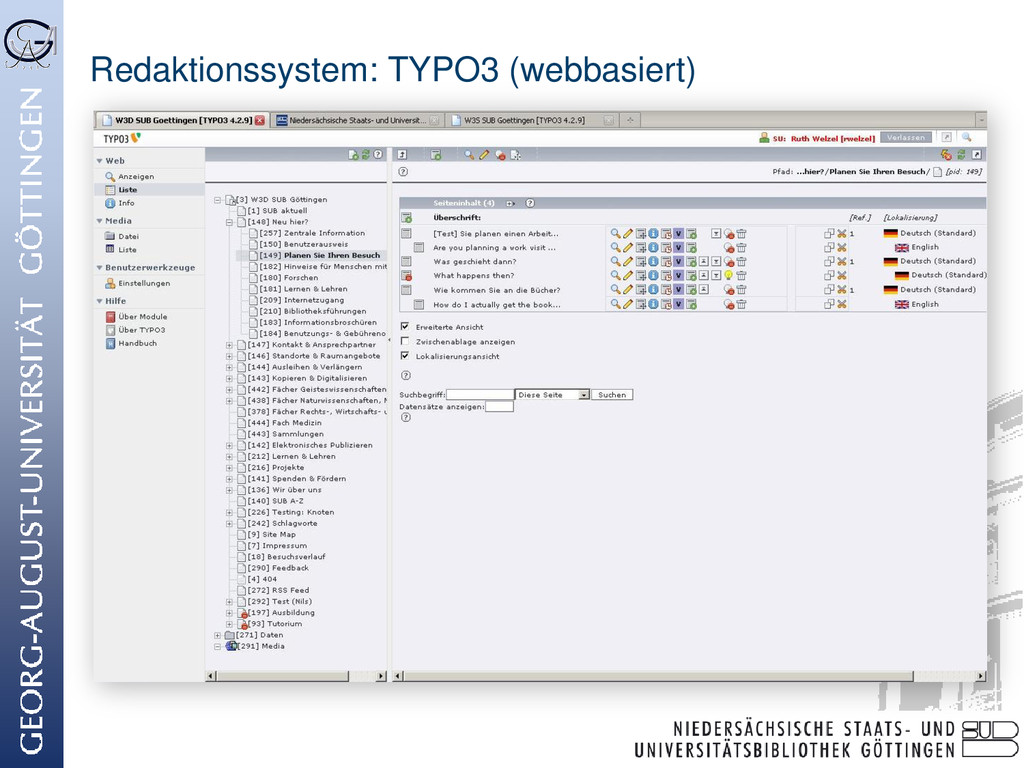The image size is (1024, 768).
Task: Click the Suchen button
Action: click(612, 394)
